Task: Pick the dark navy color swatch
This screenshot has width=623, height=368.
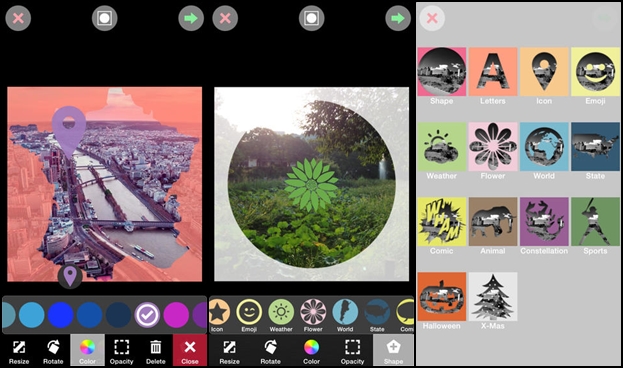Action: [x=118, y=315]
